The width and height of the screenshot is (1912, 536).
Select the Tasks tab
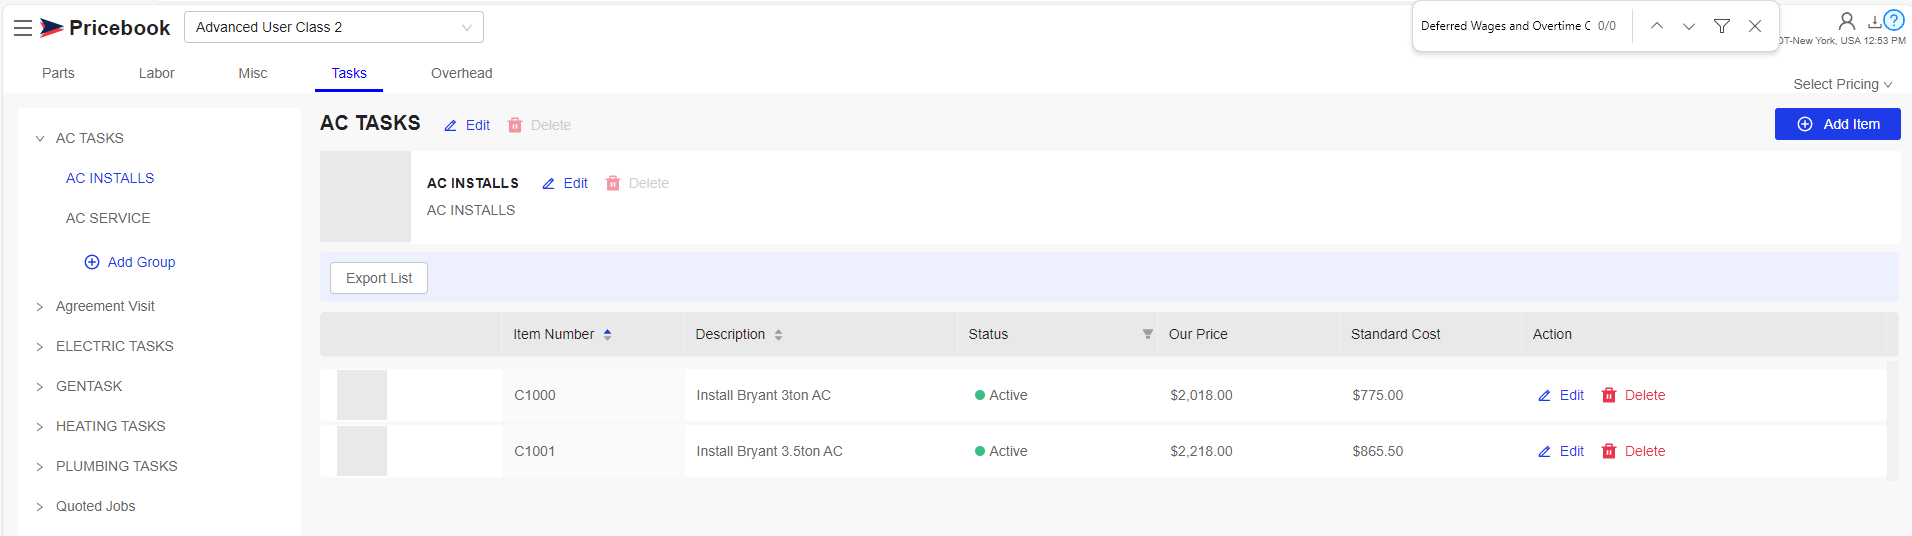pyautogui.click(x=349, y=73)
